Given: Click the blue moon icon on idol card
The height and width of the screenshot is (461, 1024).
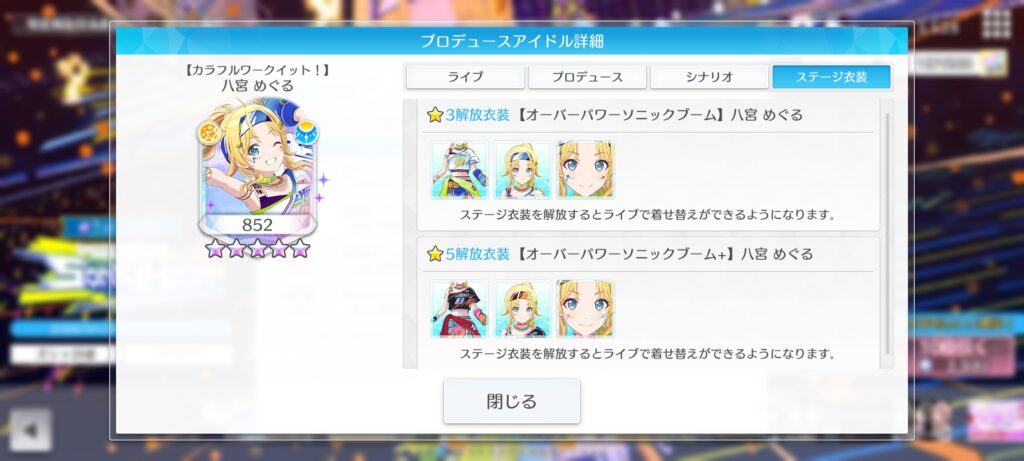Looking at the screenshot, I should pyautogui.click(x=306, y=133).
